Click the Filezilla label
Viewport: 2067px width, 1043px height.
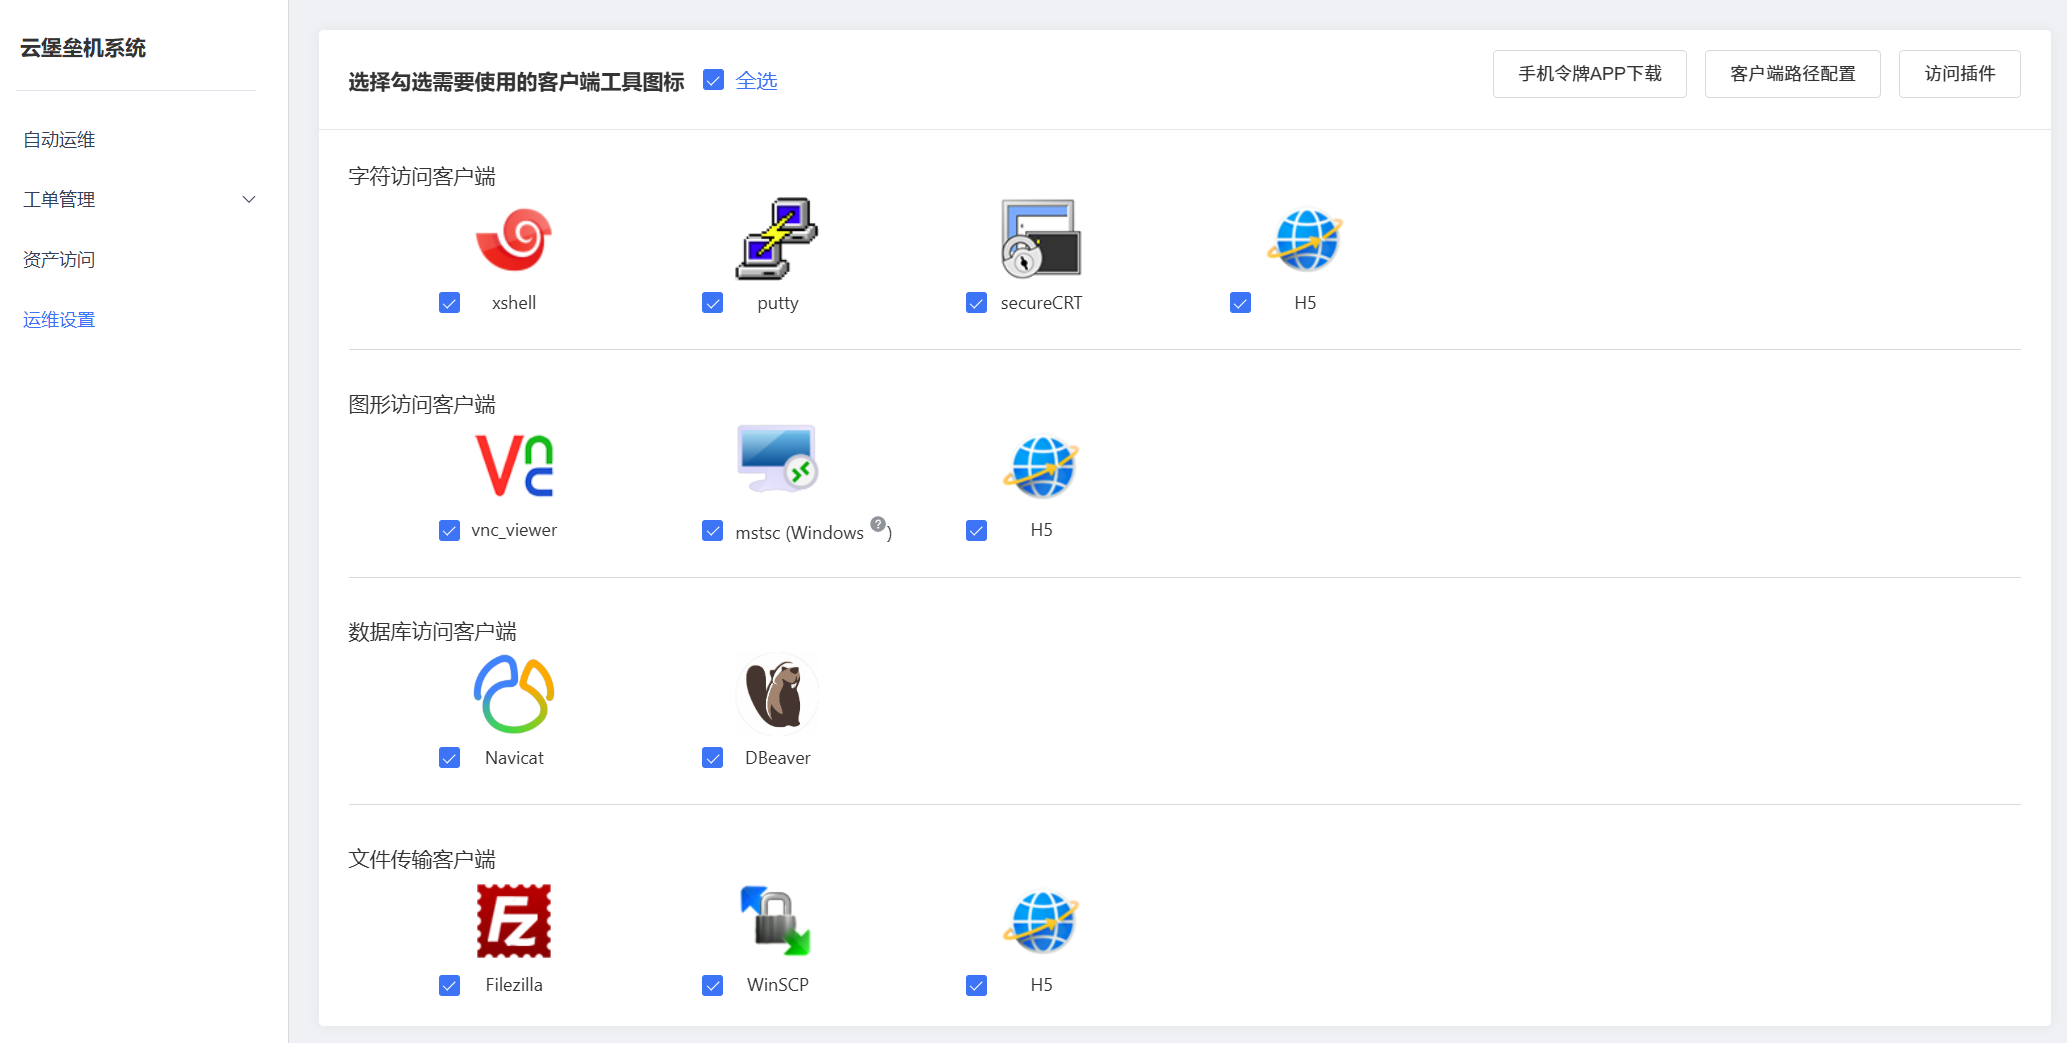(514, 985)
